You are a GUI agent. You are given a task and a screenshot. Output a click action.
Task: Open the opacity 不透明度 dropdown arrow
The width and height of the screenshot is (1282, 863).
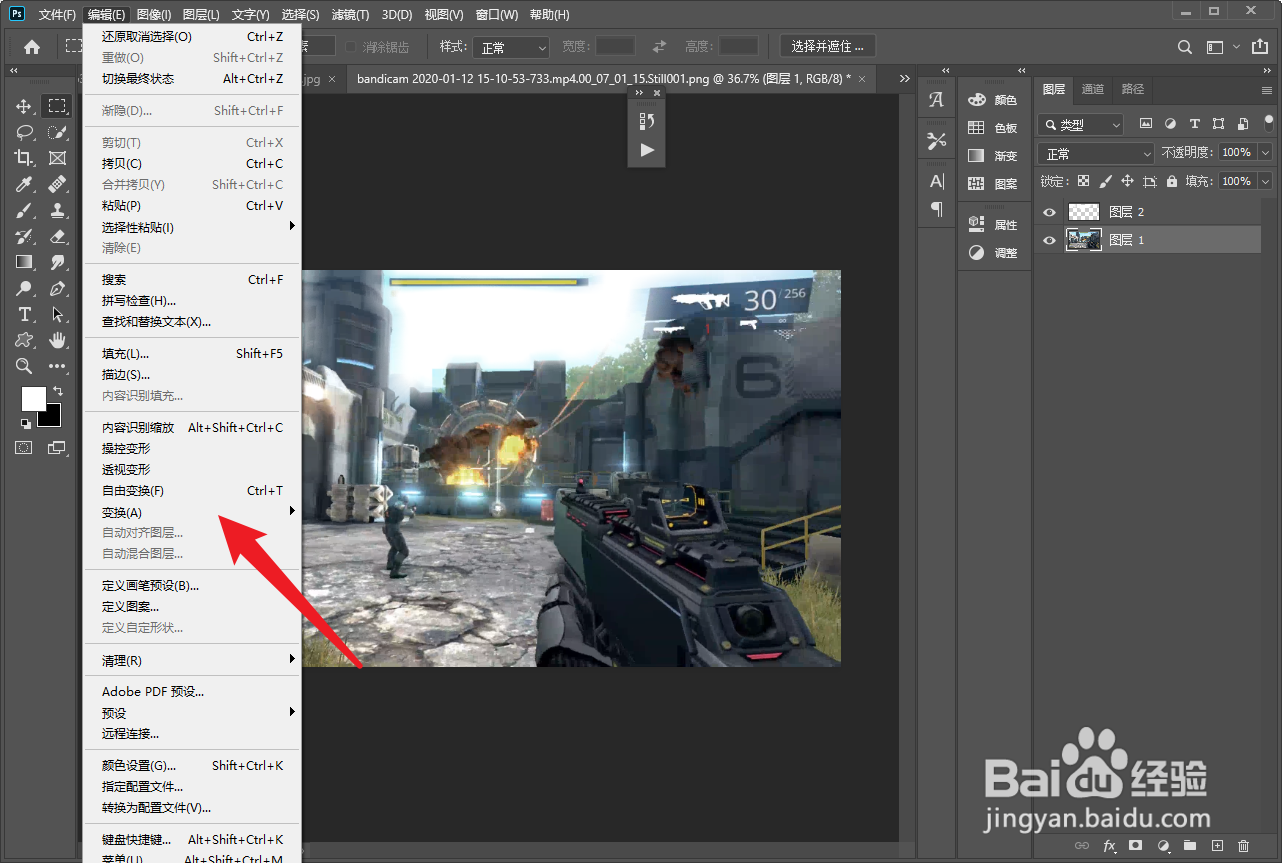1265,153
